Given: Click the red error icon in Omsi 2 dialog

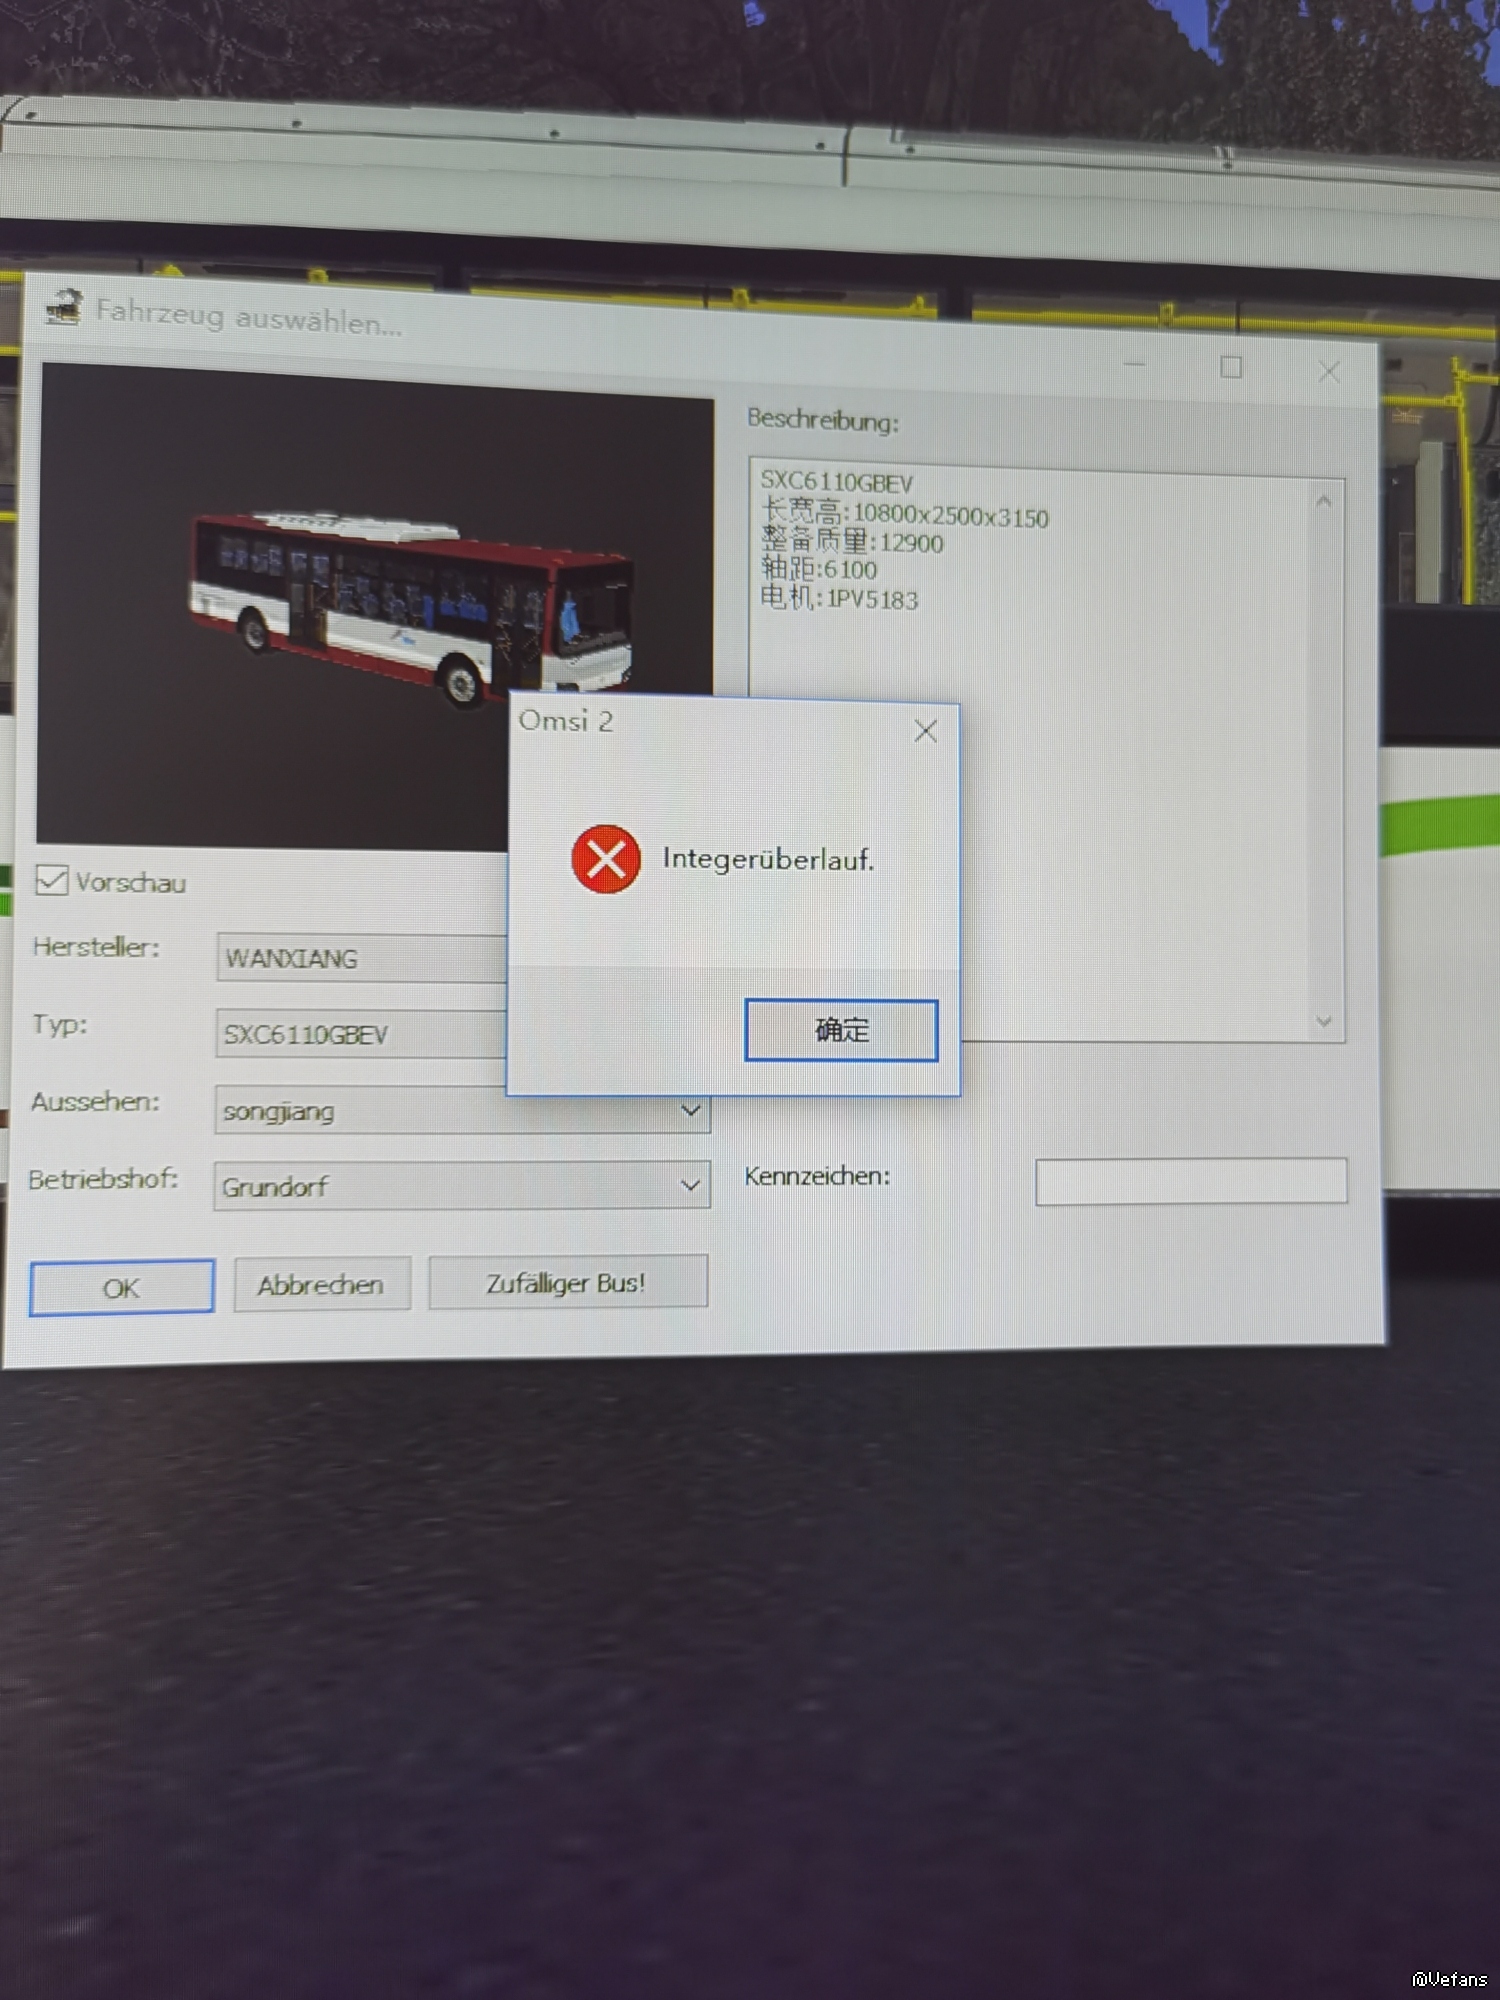Looking at the screenshot, I should [x=606, y=859].
